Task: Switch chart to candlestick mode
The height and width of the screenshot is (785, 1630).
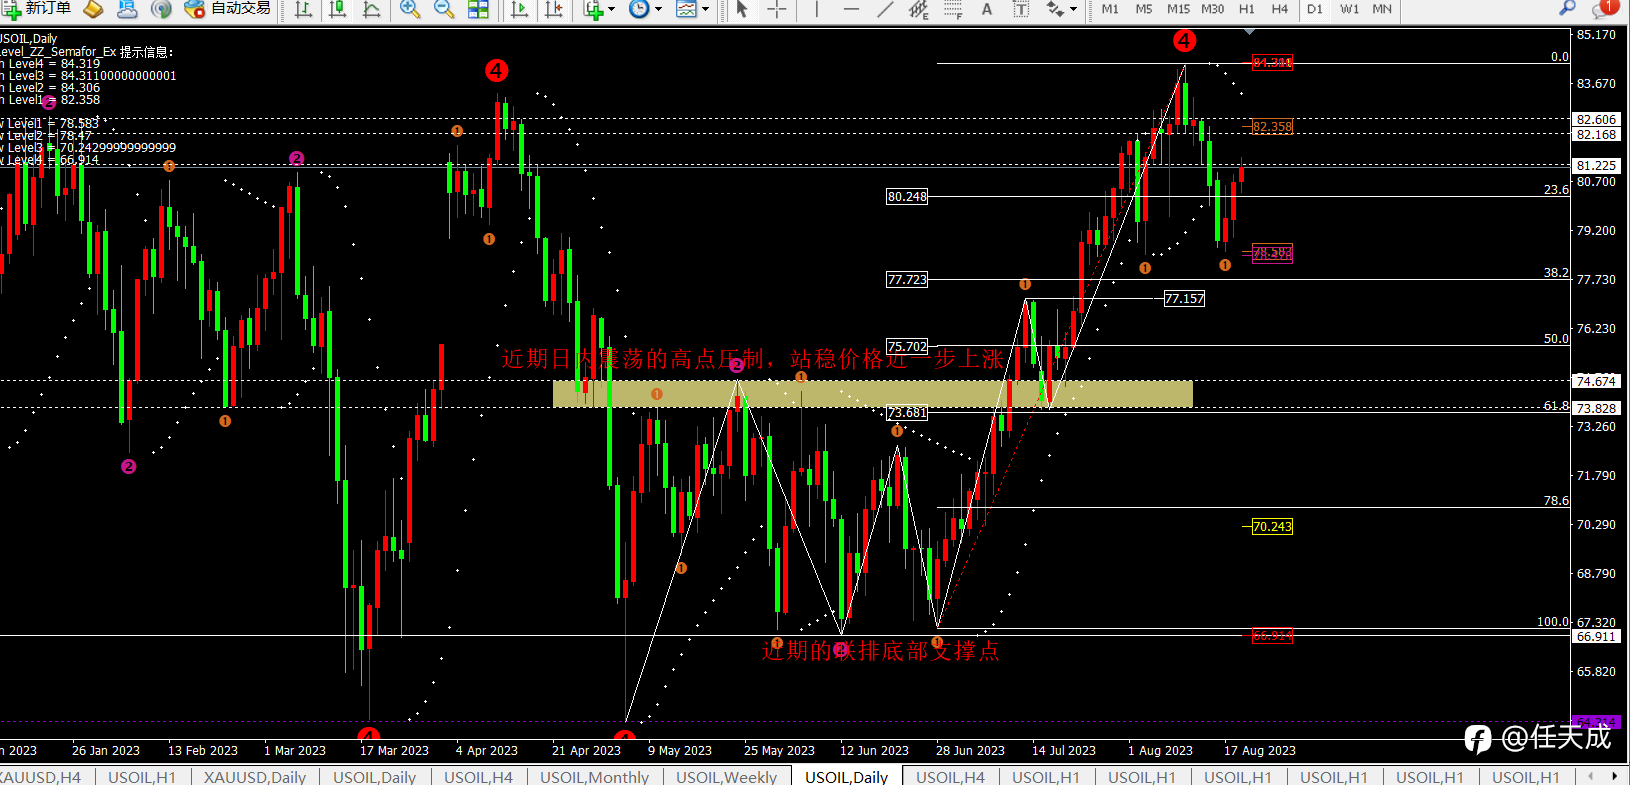Action: click(337, 9)
